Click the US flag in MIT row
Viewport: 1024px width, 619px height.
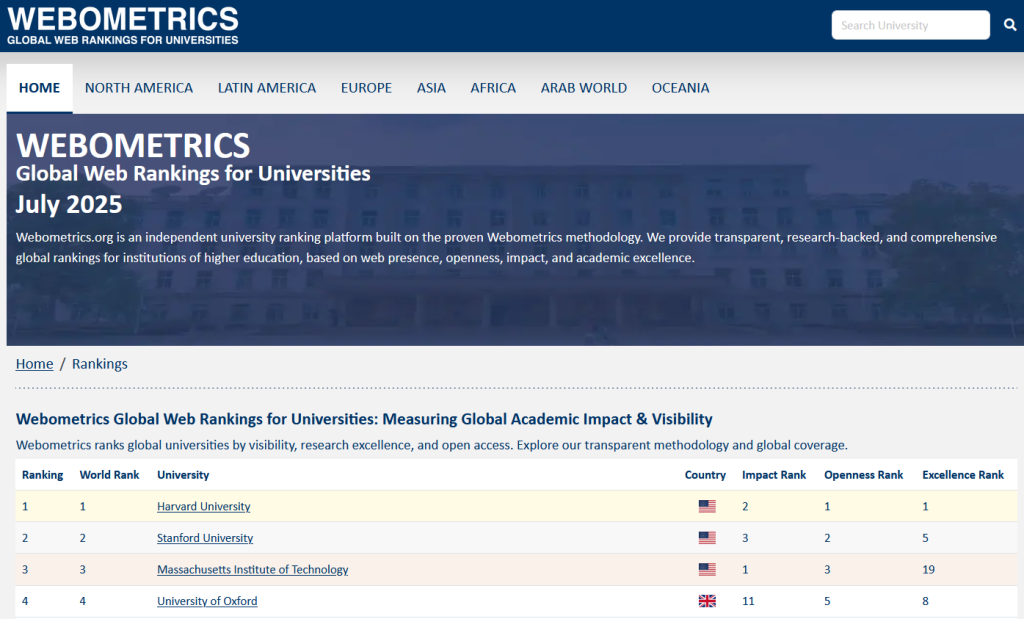[x=707, y=570]
